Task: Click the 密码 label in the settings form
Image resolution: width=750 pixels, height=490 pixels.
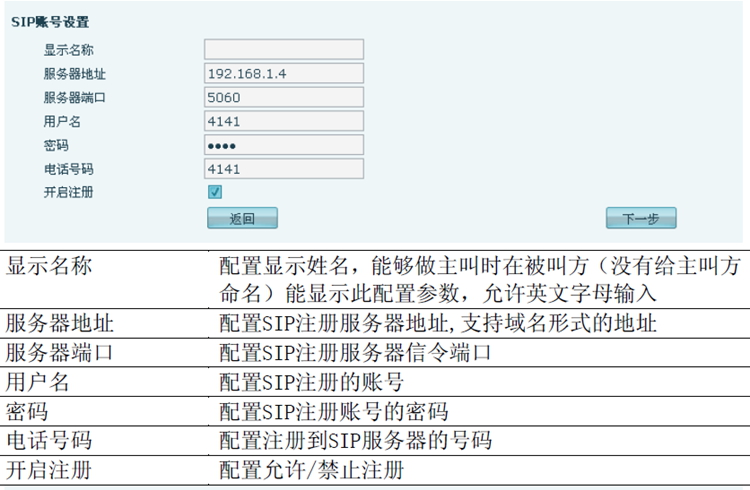Action: point(56,145)
